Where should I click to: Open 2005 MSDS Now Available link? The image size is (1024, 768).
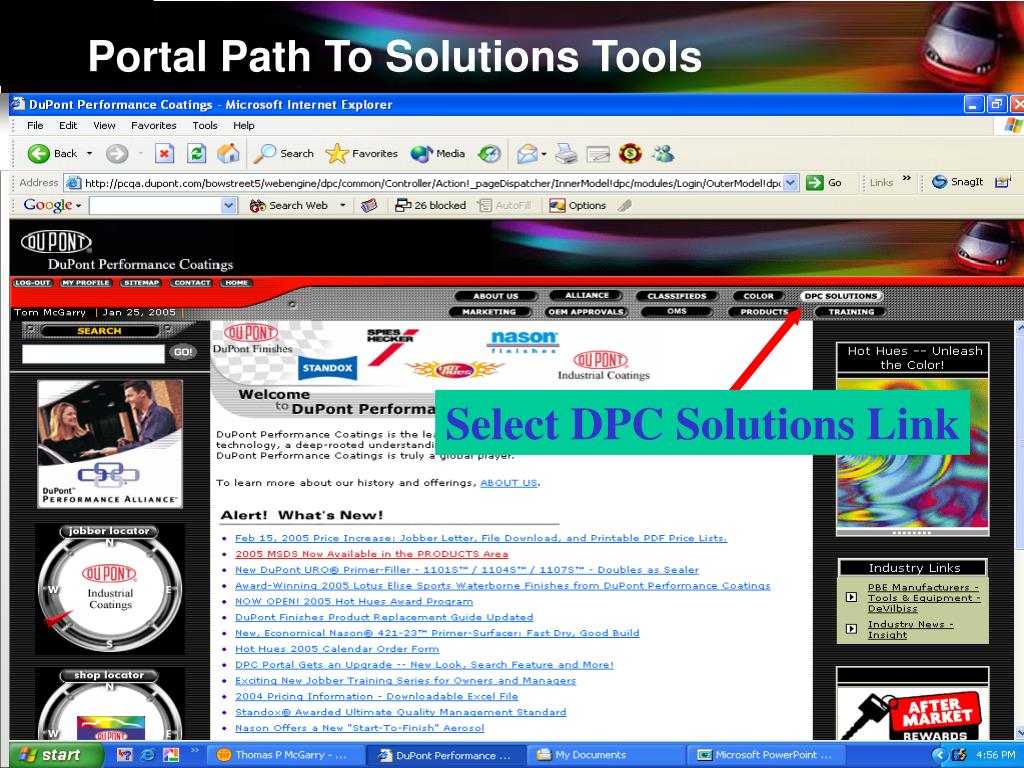(372, 554)
